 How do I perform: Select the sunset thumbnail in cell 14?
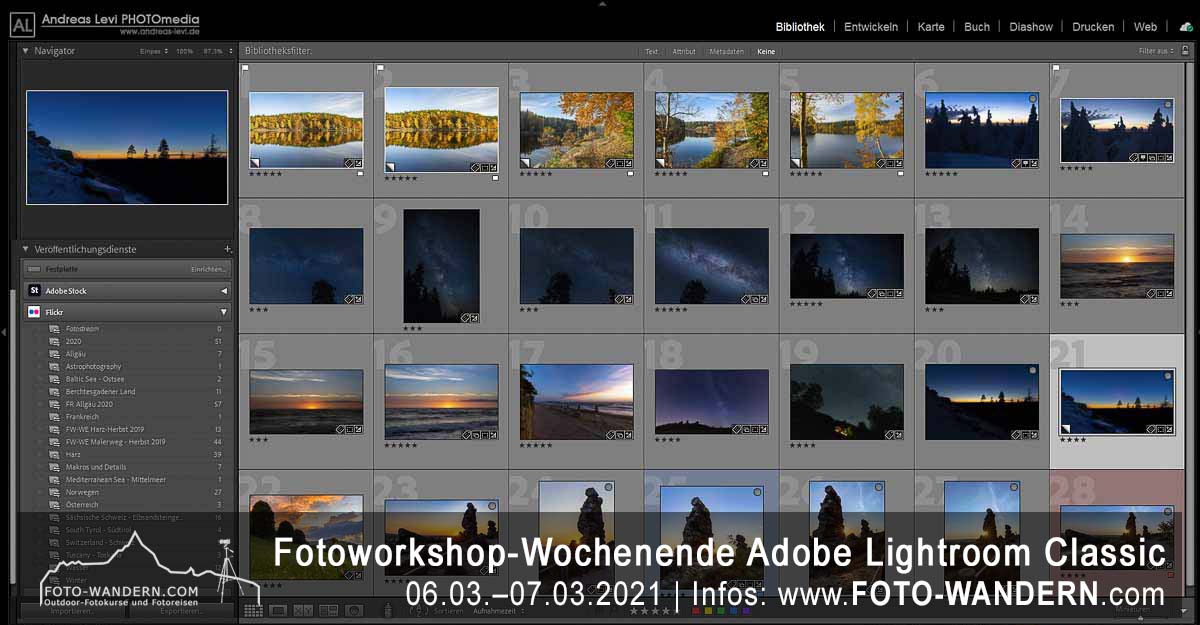(1117, 266)
